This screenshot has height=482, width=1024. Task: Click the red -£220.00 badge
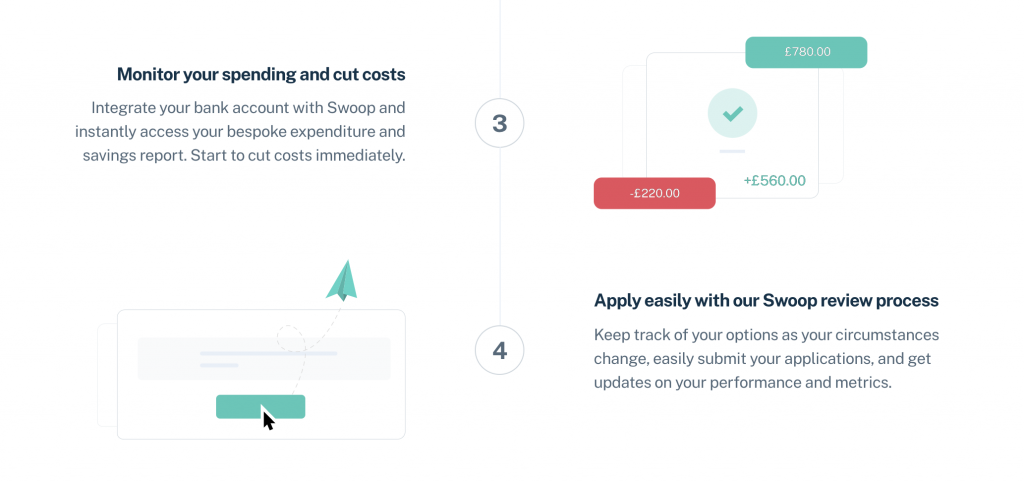coord(654,193)
